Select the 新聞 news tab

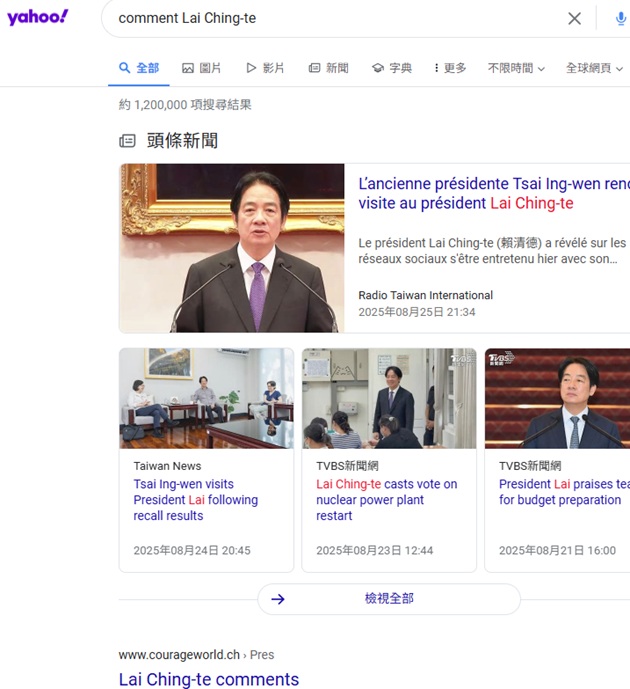click(x=328, y=68)
